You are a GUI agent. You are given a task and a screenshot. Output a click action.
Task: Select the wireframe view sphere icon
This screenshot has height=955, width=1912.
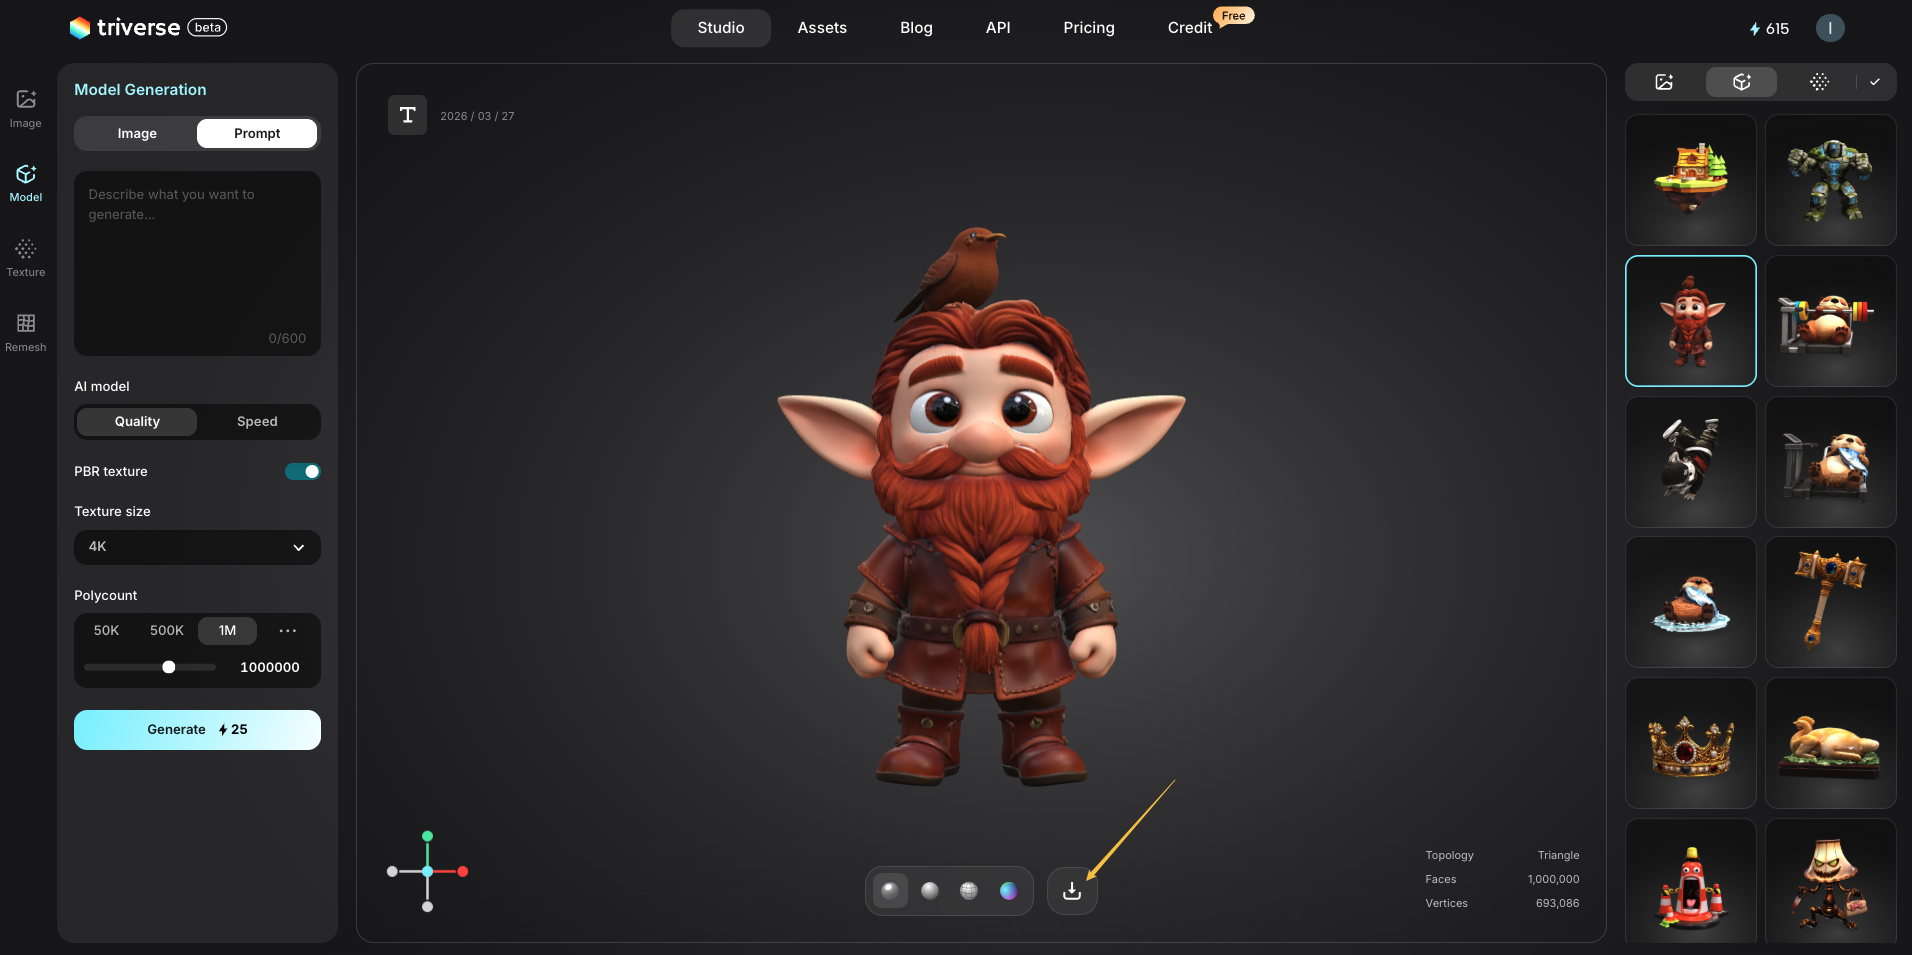point(969,891)
